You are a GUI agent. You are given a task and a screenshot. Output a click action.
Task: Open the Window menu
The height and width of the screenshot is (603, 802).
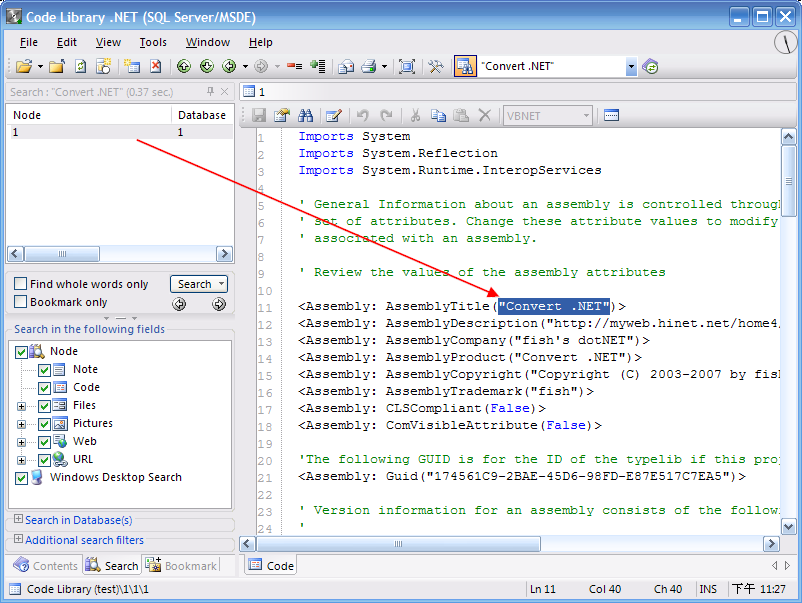(x=208, y=42)
